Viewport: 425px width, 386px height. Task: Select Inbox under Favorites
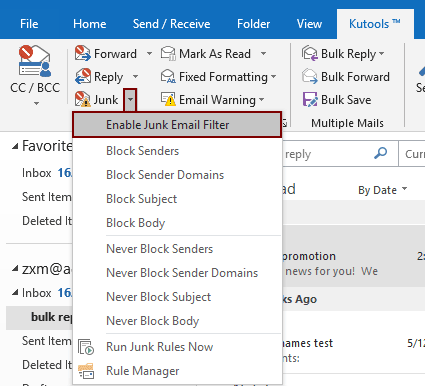39,173
